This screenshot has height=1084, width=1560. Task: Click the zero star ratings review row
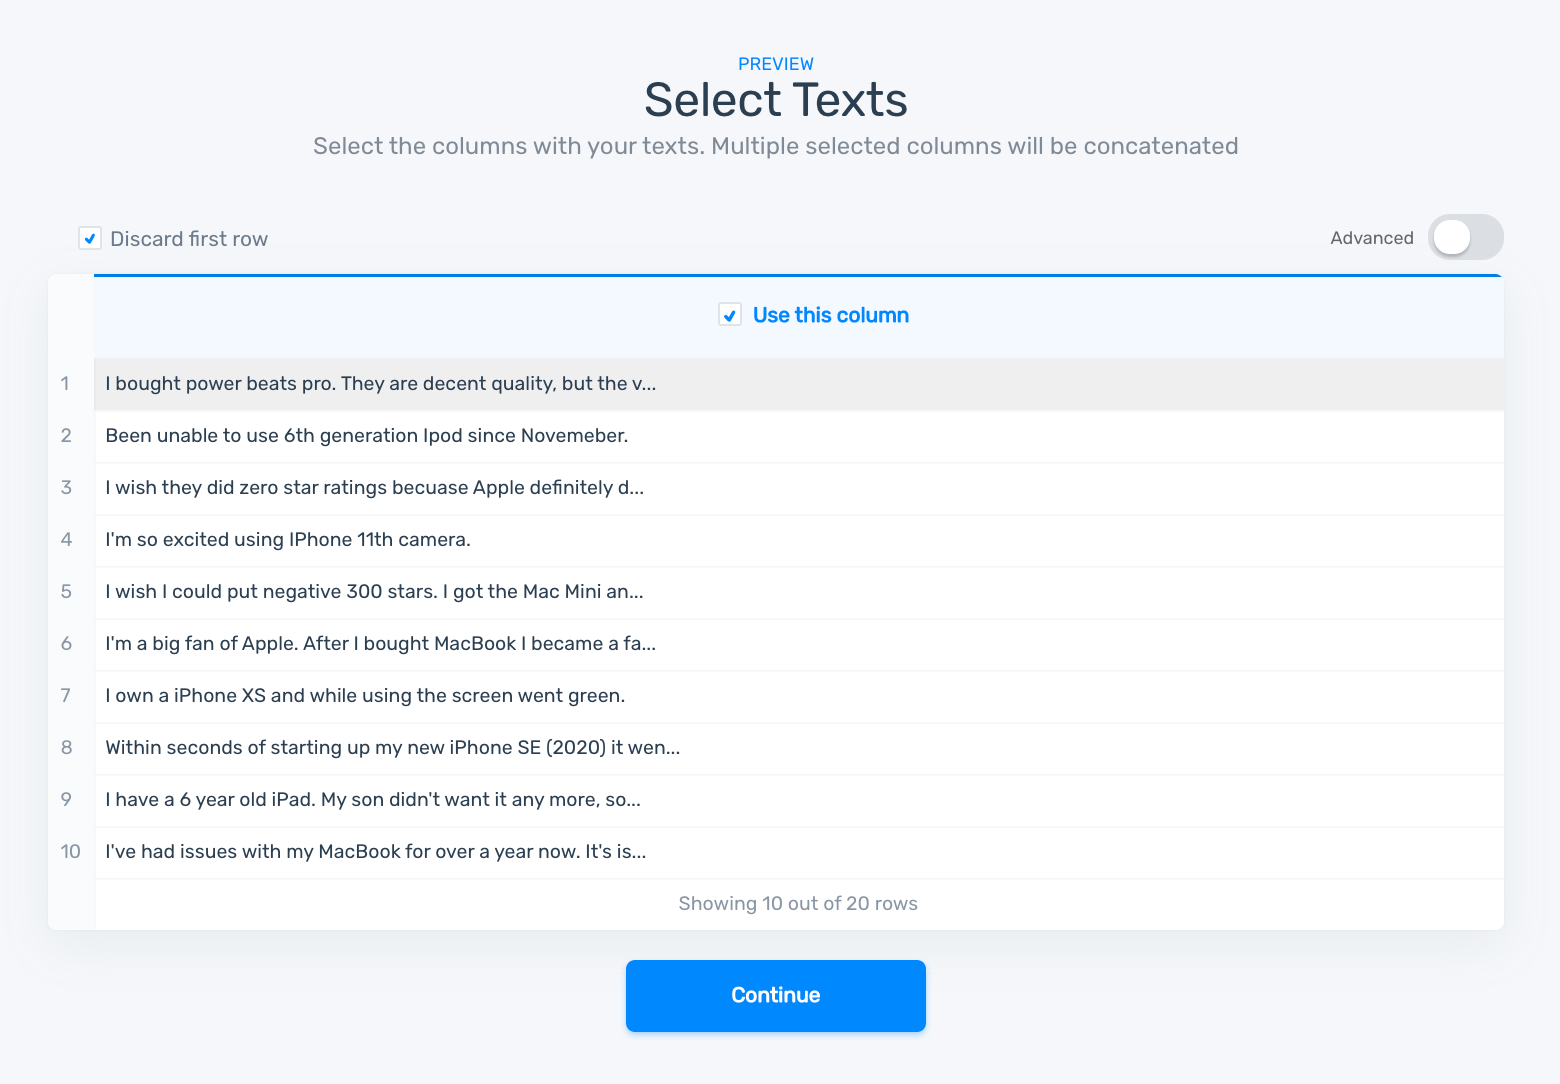click(375, 488)
